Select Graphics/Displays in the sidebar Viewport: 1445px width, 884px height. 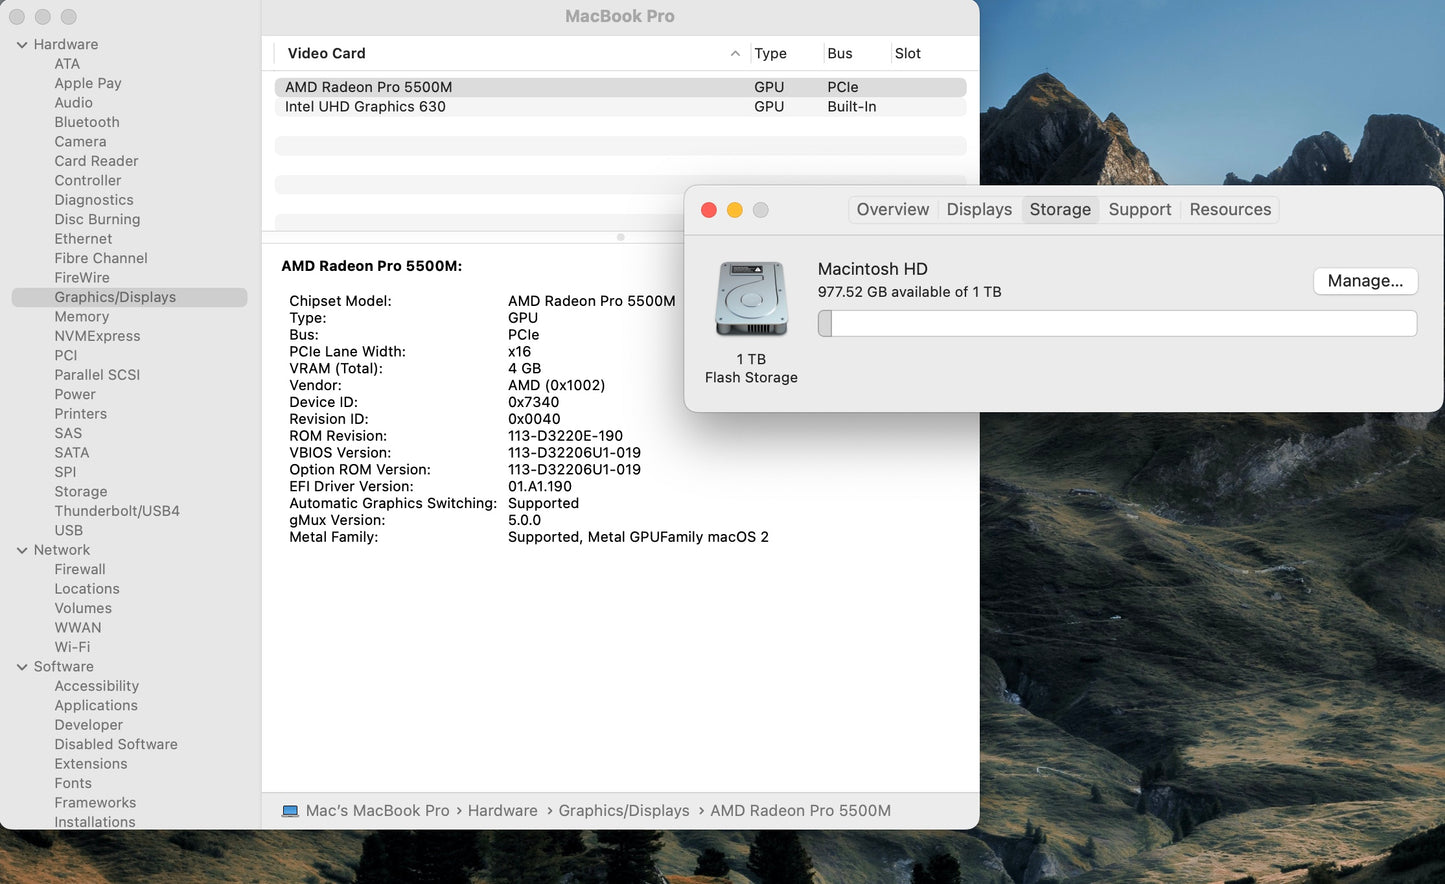130,297
